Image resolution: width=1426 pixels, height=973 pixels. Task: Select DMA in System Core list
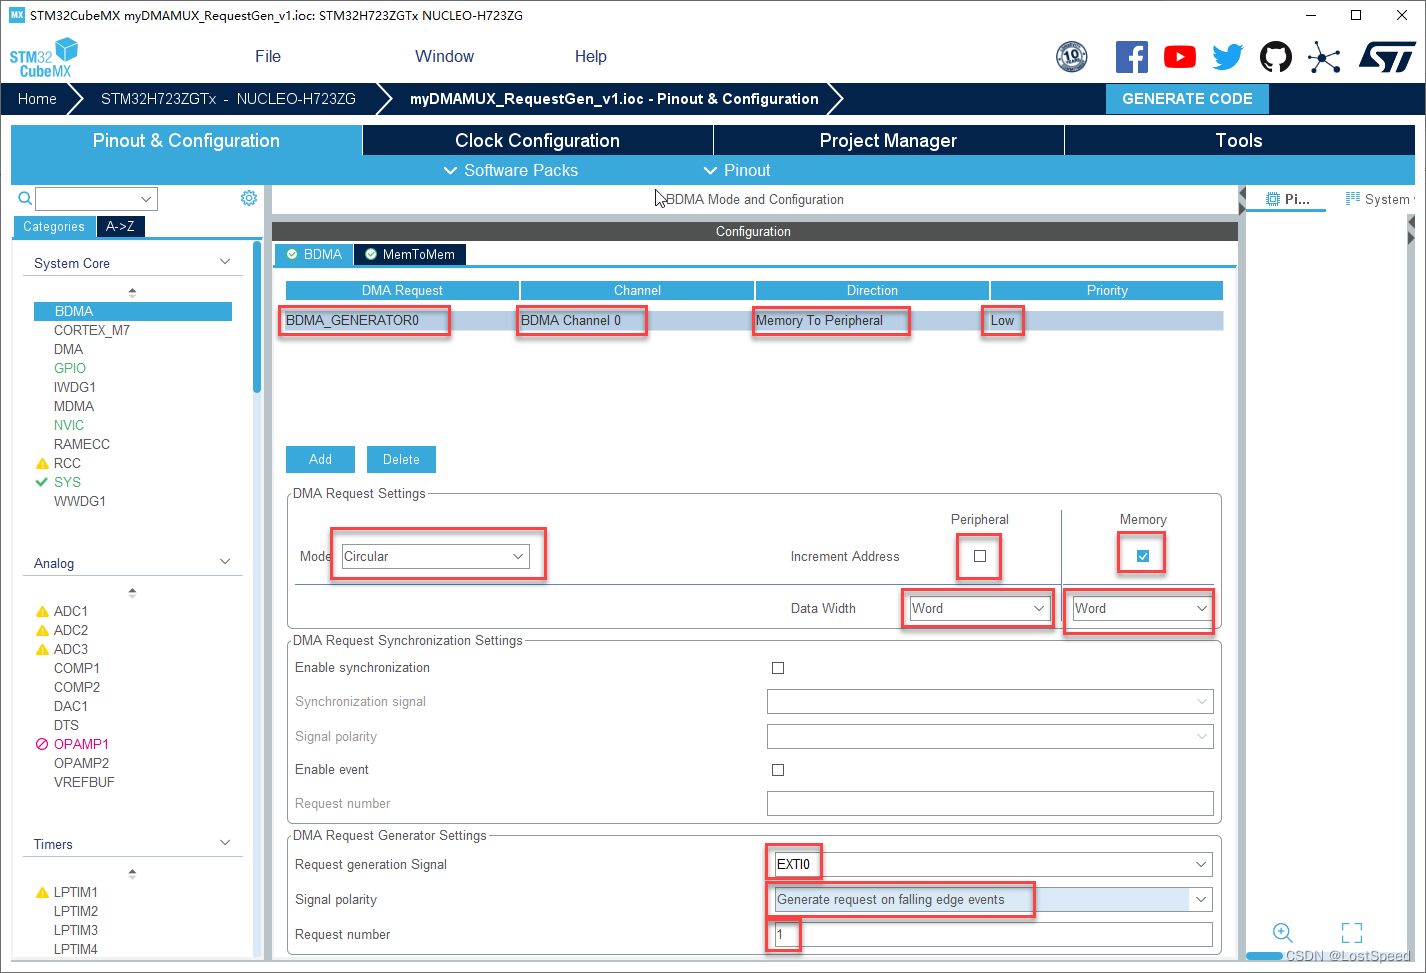tap(68, 349)
